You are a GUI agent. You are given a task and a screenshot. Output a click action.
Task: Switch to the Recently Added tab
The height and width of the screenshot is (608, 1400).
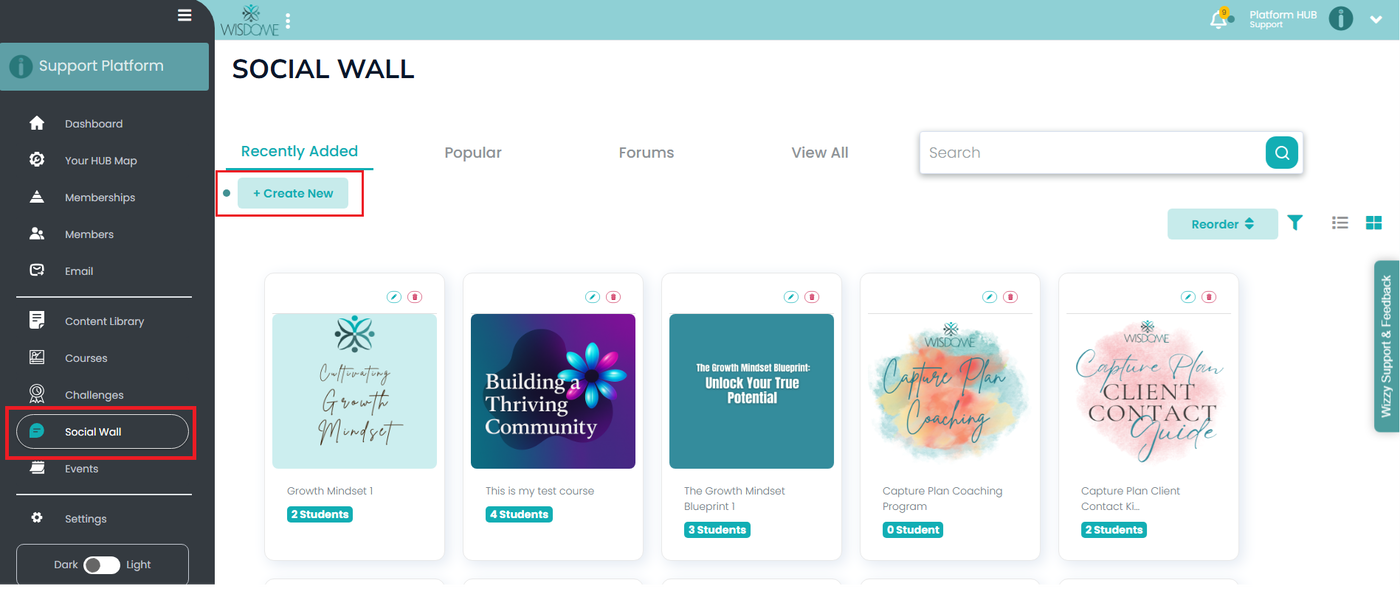(299, 151)
